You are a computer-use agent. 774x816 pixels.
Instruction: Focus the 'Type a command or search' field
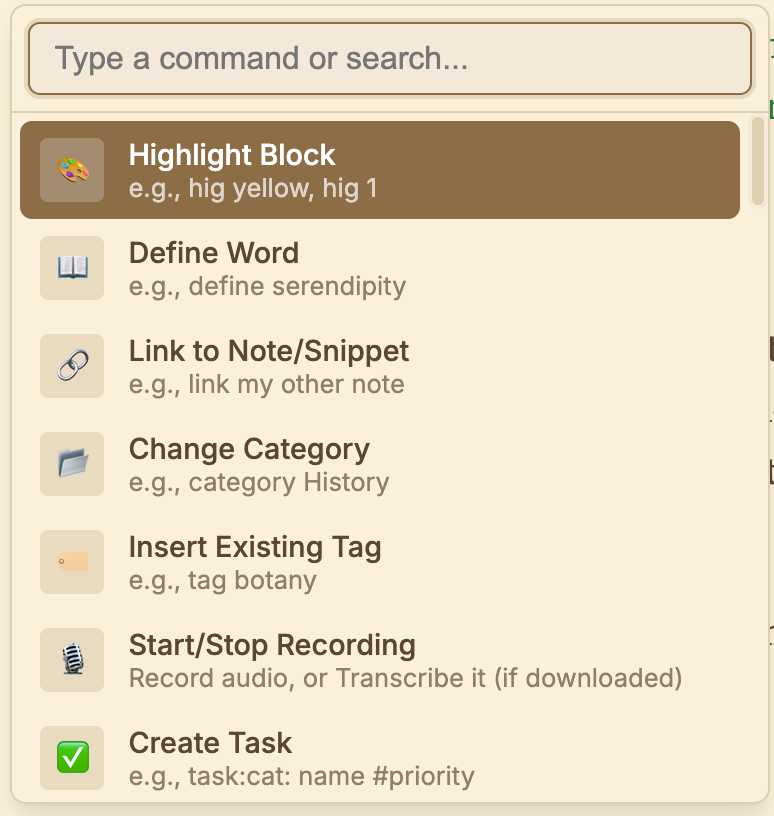pos(389,59)
